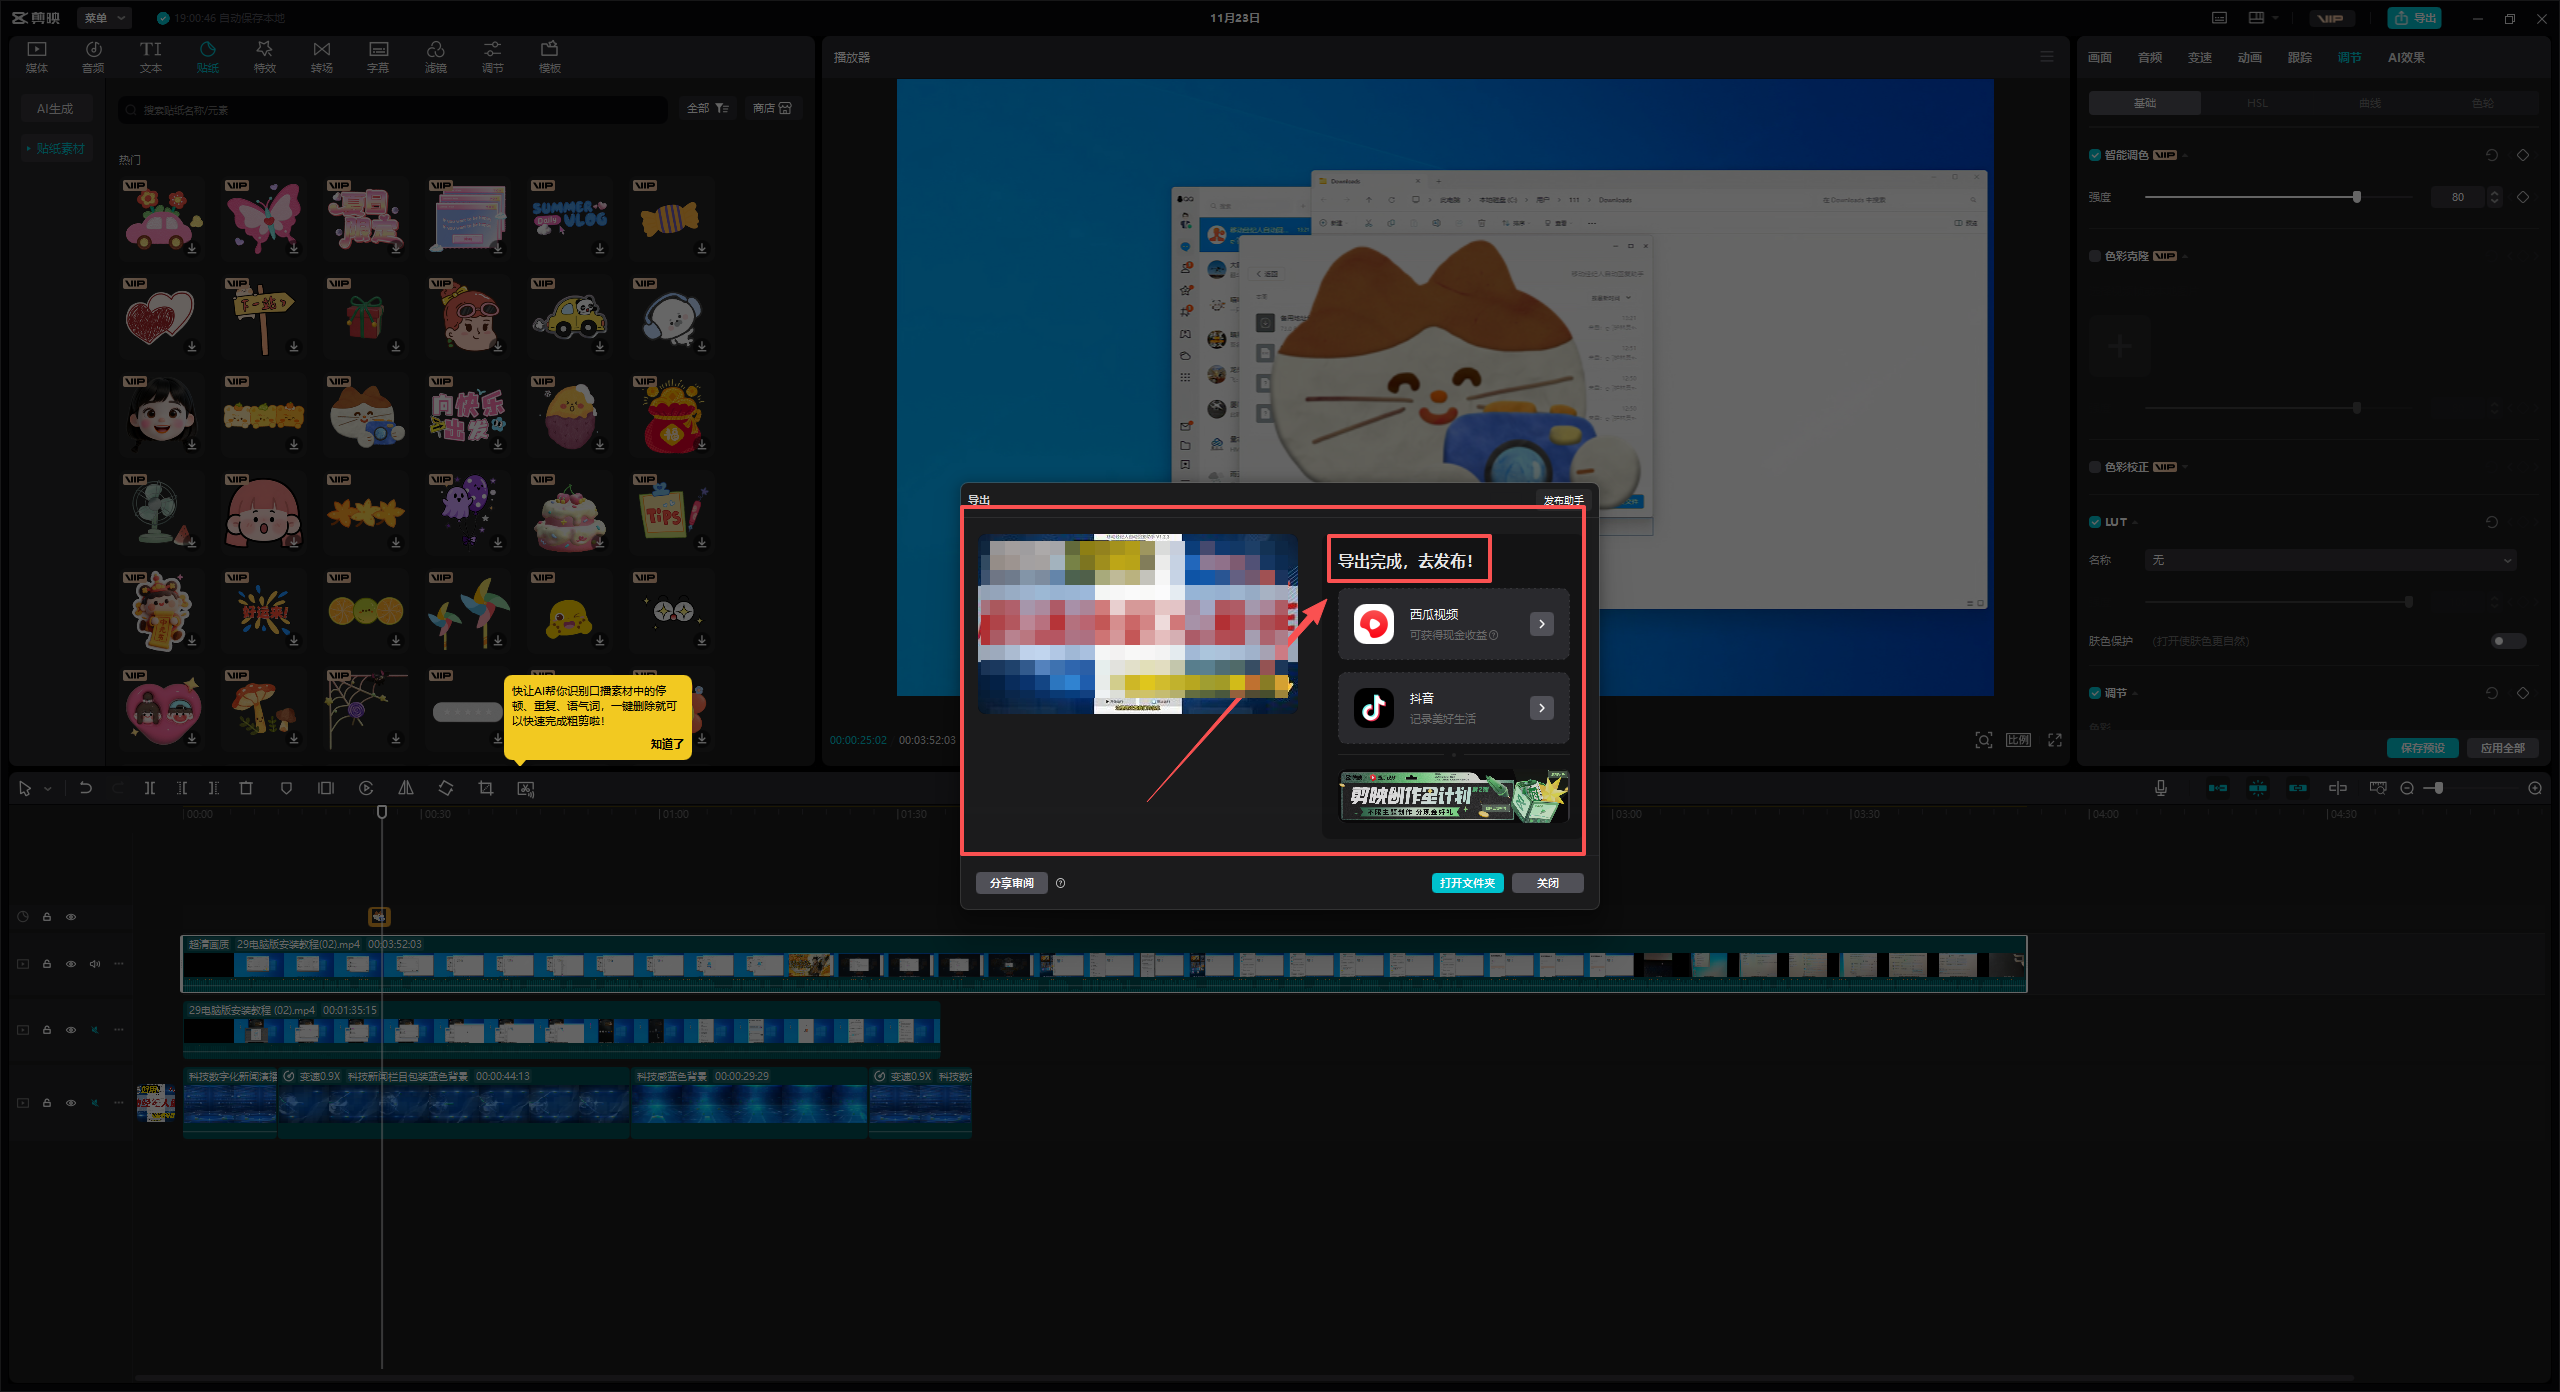Screen dimensions: 2560x1392
Task: Click the microphone record voiceover icon
Action: click(x=2161, y=788)
